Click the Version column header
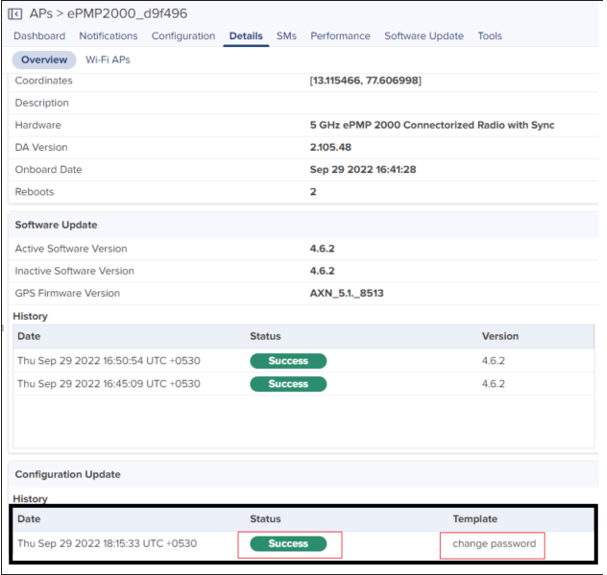 [x=500, y=337]
